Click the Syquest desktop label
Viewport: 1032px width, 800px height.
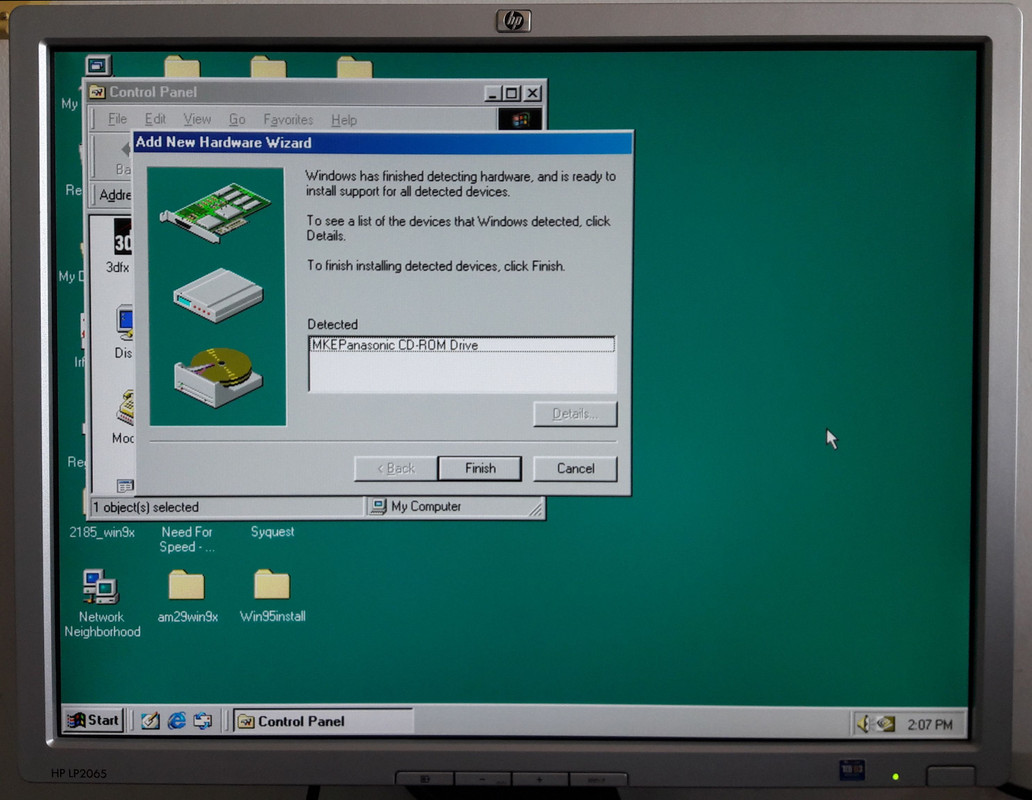[x=272, y=532]
